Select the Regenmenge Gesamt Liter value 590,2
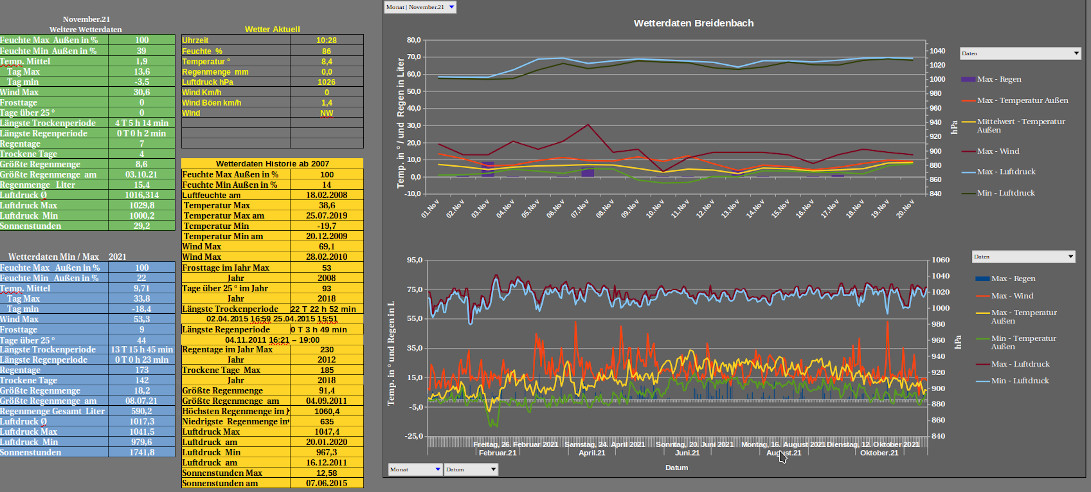Image resolution: width=1091 pixels, height=492 pixels. pyautogui.click(x=142, y=411)
